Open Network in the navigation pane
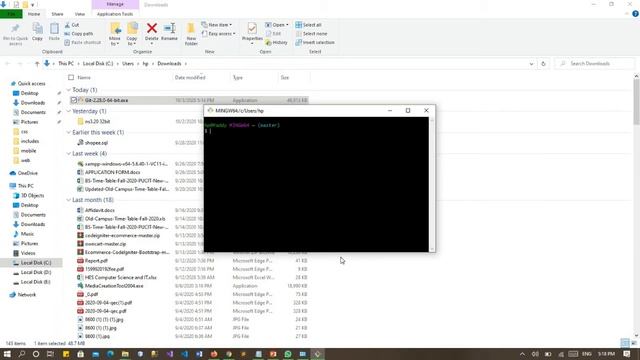This screenshot has height=360, width=640. point(27,295)
